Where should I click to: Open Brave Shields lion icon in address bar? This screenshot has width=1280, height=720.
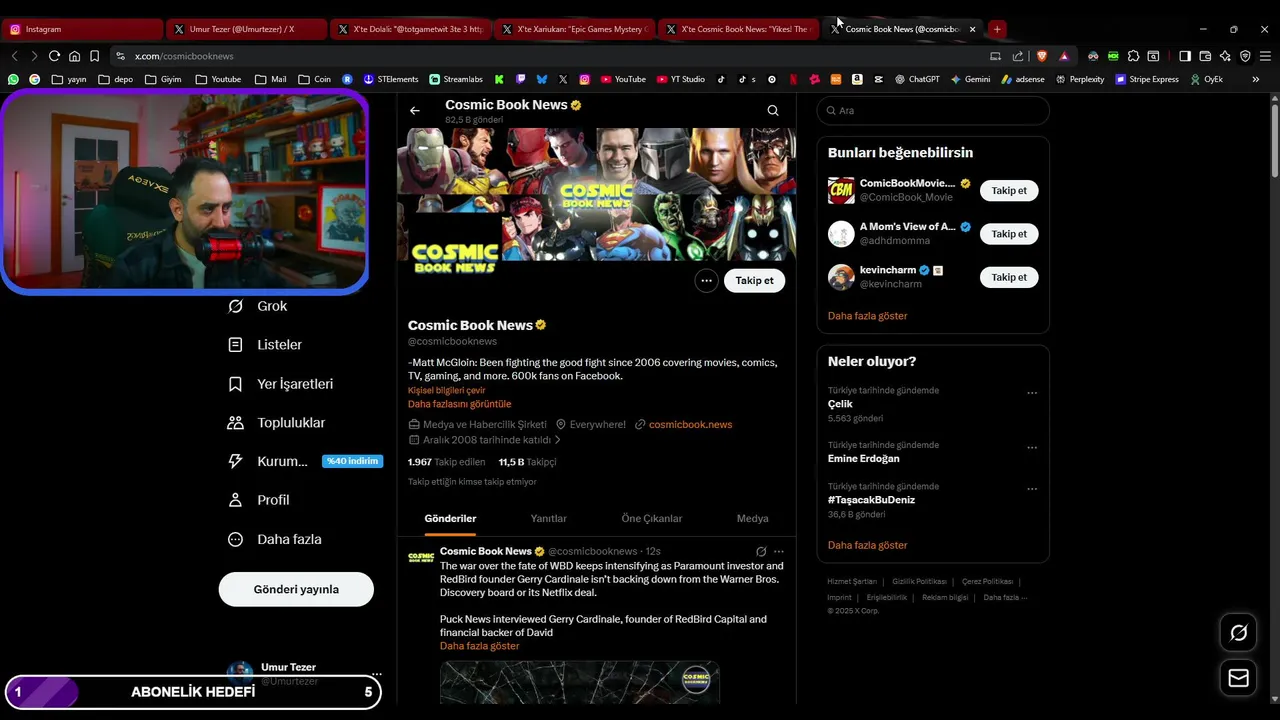tap(1041, 56)
